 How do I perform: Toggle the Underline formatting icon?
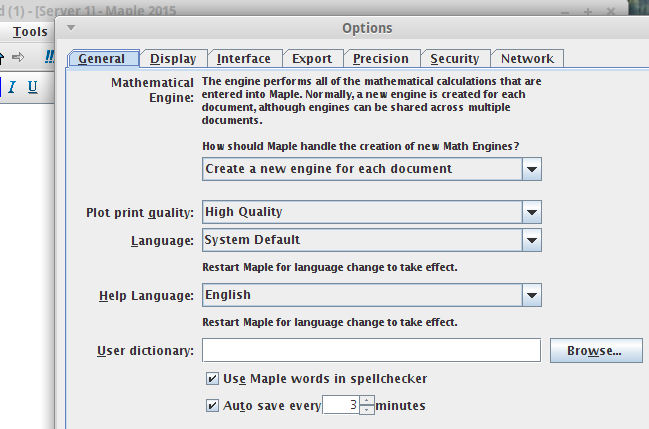click(x=33, y=87)
